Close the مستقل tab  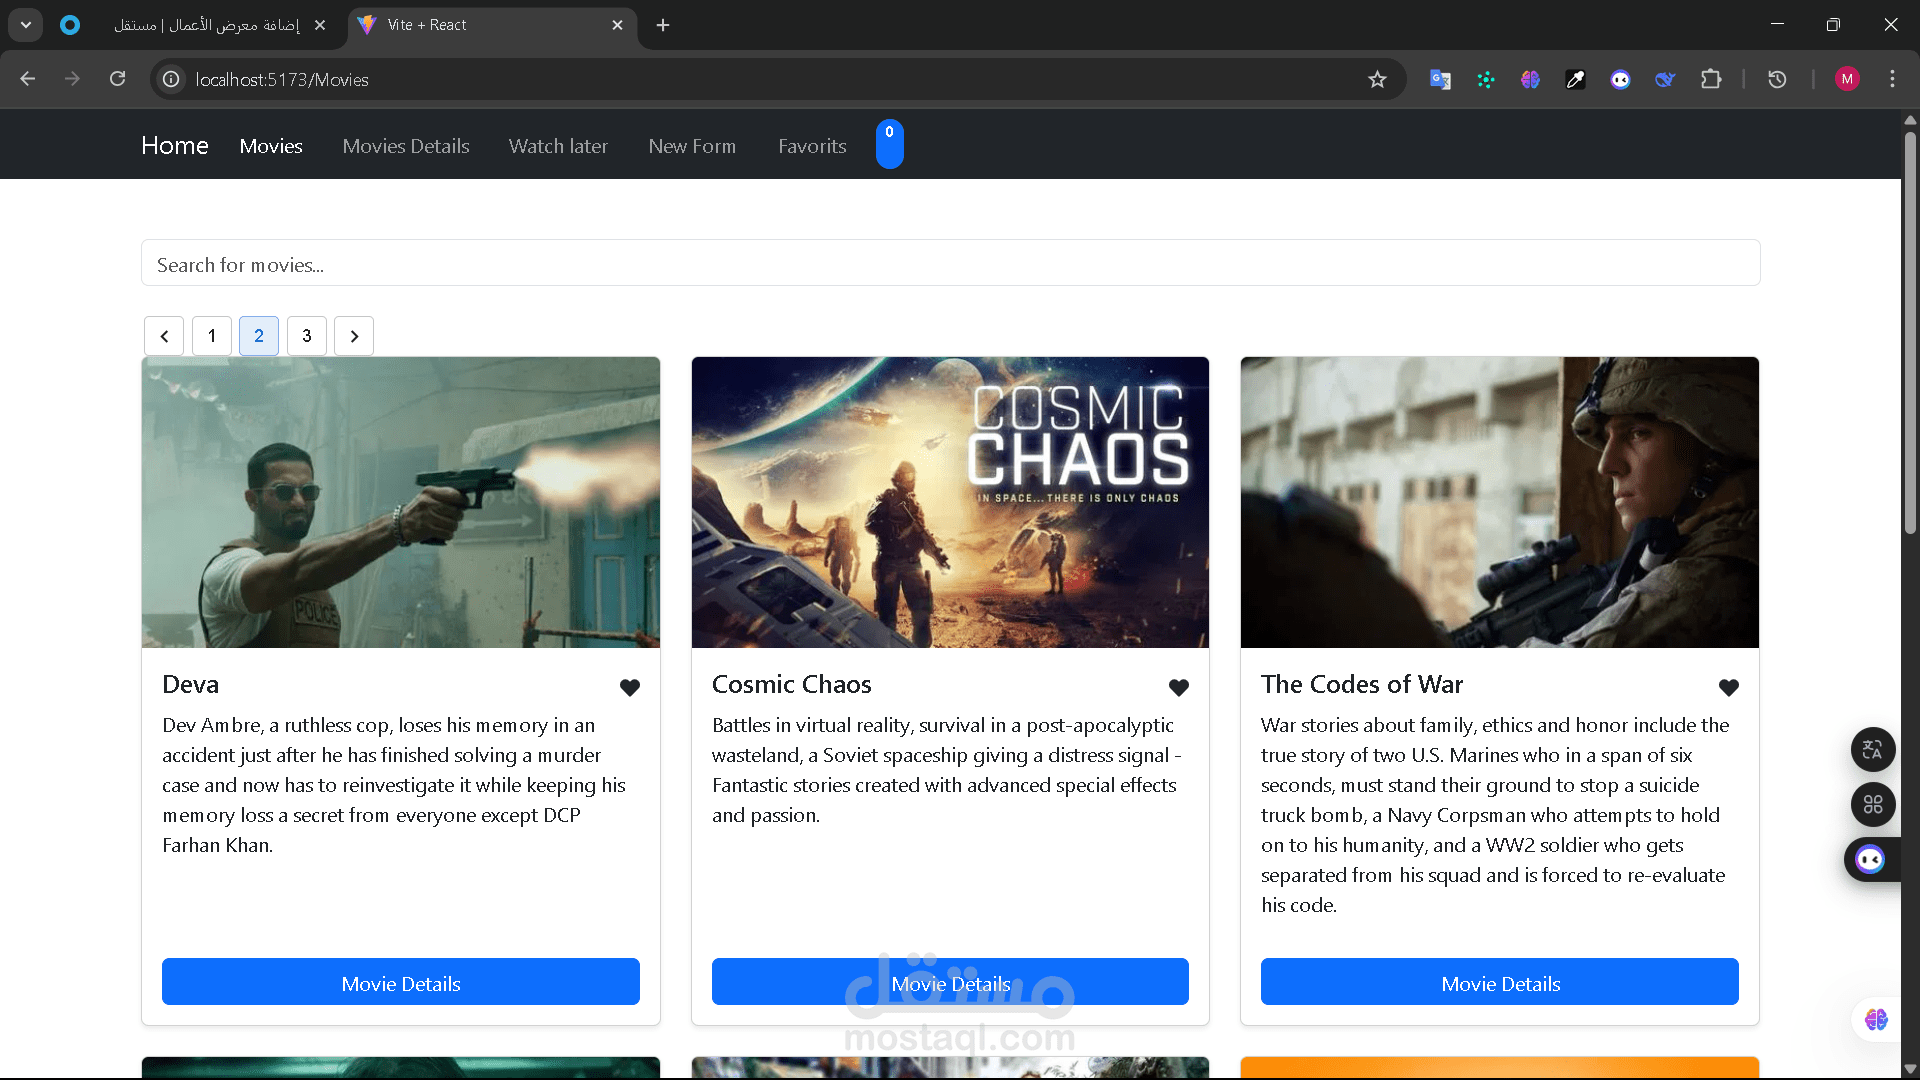point(320,25)
